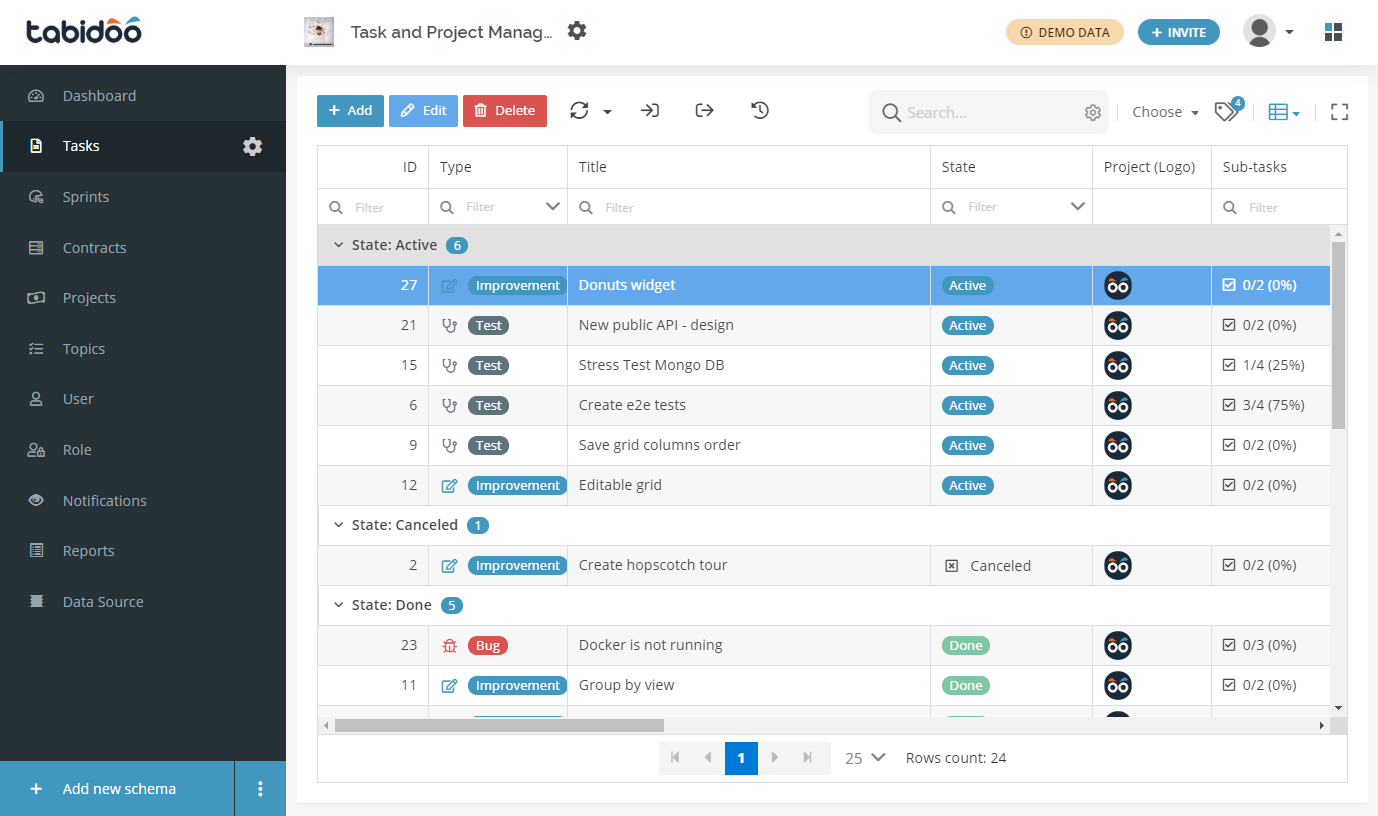Open the refresh options dropdown arrow
1378x816 pixels.
click(607, 112)
